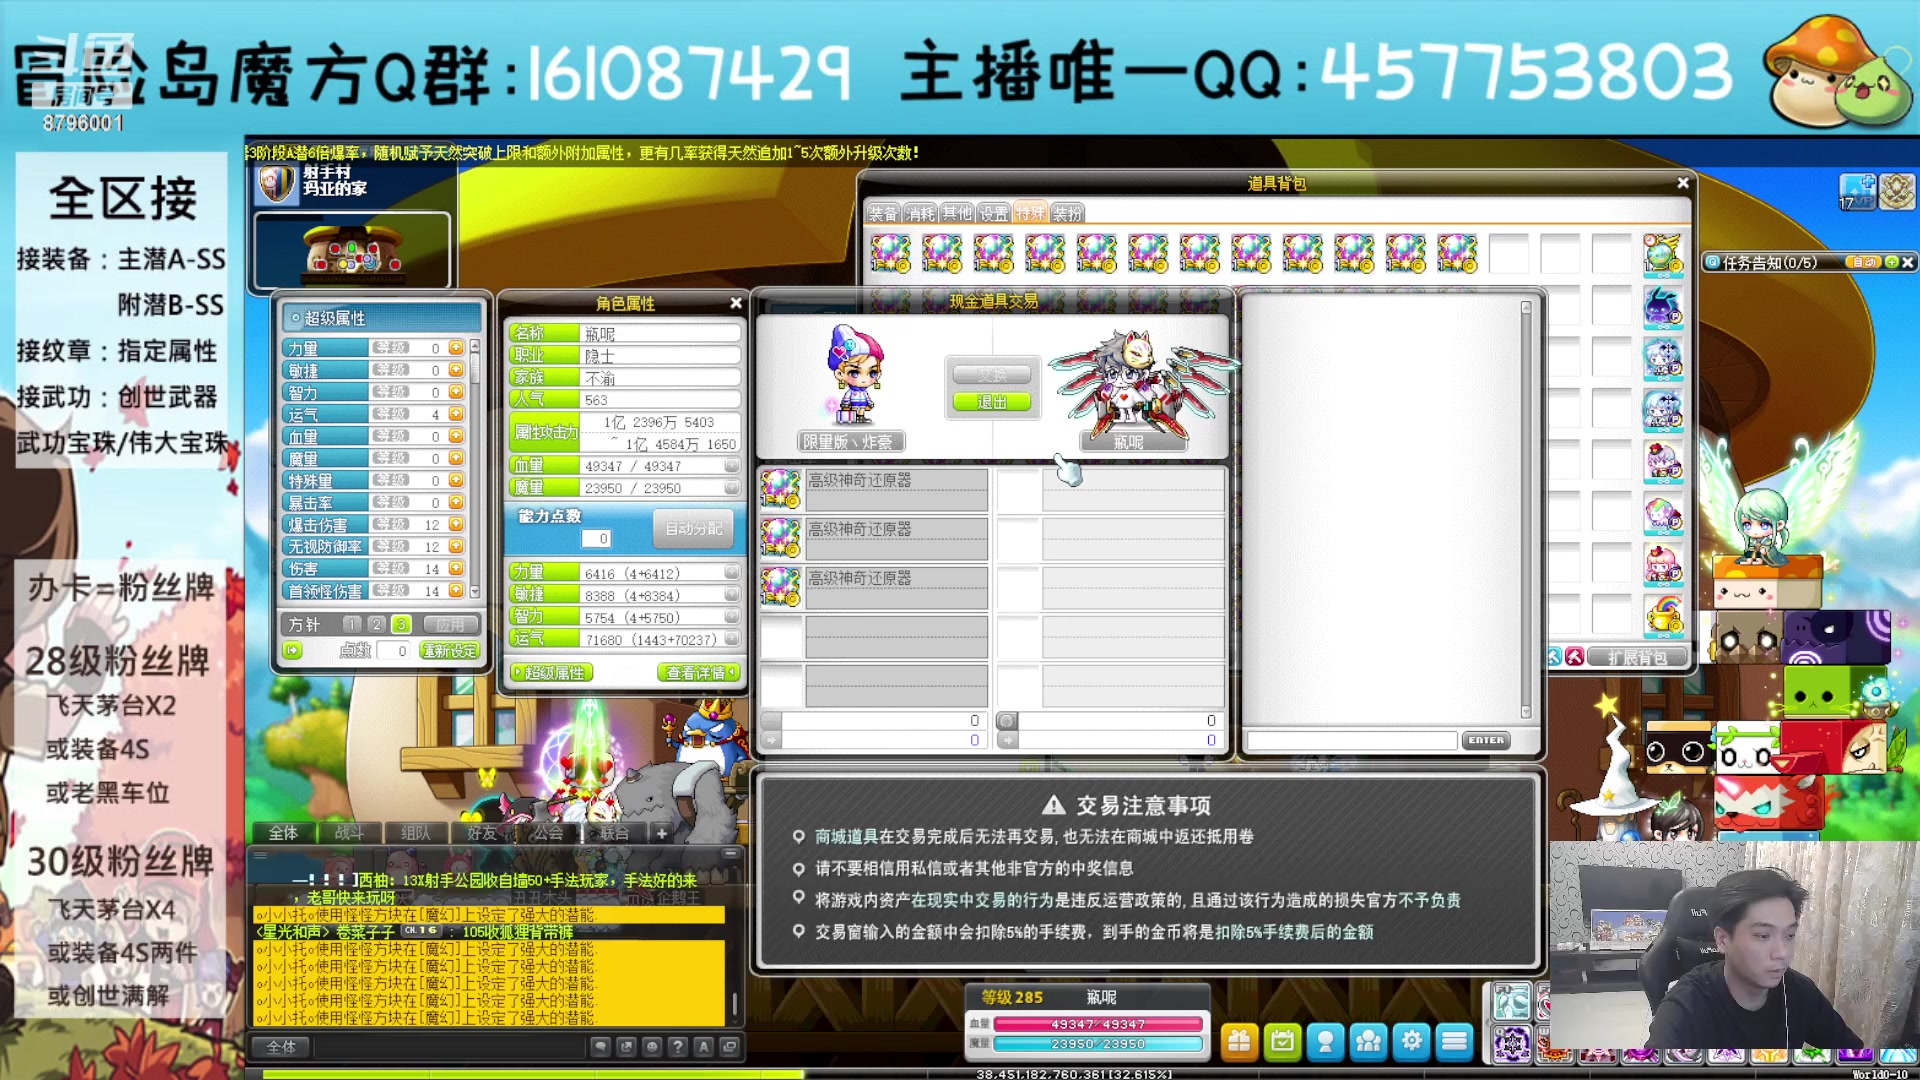1920x1080 pixels.
Task: Open the orange gift box menu icon
Action: pos(1239,1042)
